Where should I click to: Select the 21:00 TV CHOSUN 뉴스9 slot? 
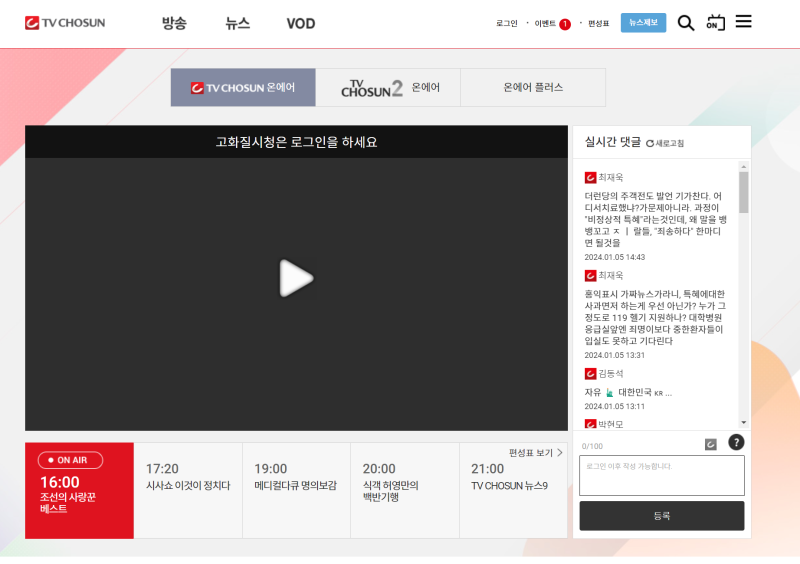point(513,490)
